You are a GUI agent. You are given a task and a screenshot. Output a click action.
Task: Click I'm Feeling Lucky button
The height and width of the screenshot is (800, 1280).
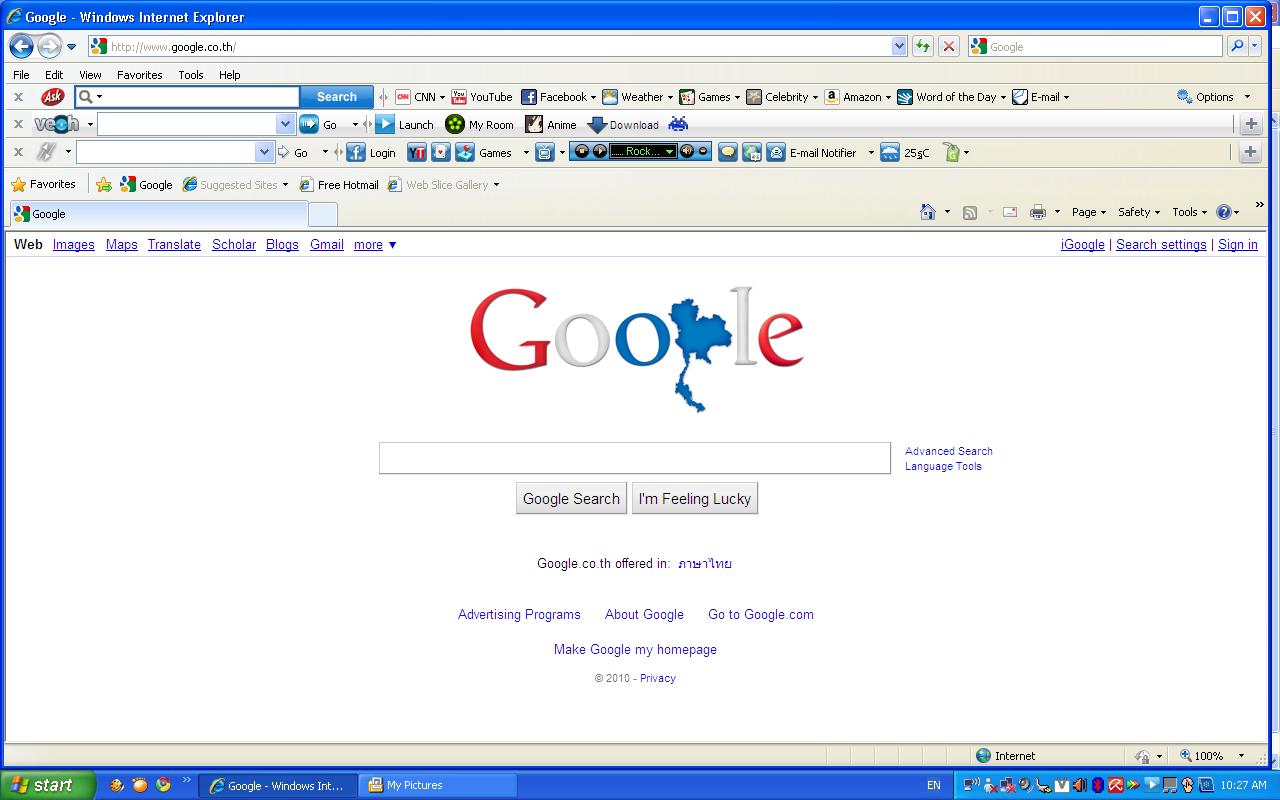695,498
